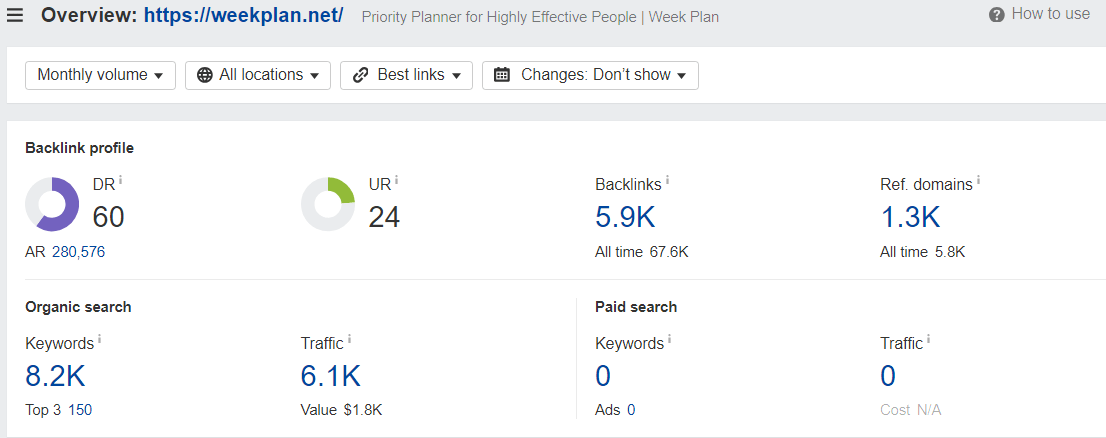
Task: Open the 1.3K referring domains report
Action: coord(910,217)
